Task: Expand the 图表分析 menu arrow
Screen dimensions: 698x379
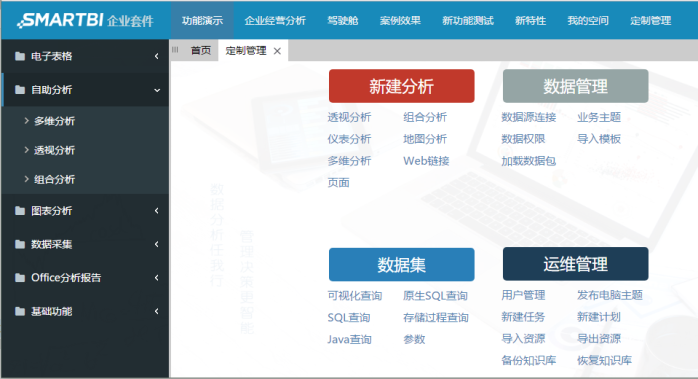Action: pos(157,211)
